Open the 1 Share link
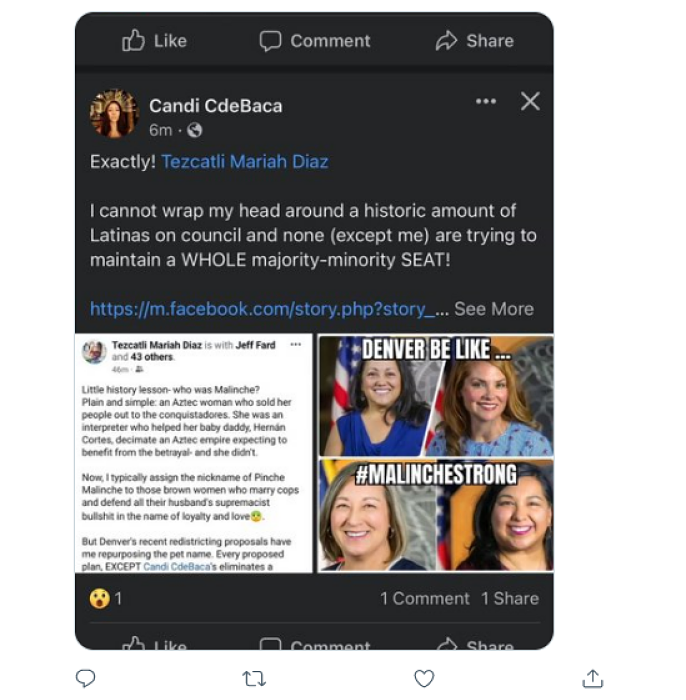 (509, 598)
